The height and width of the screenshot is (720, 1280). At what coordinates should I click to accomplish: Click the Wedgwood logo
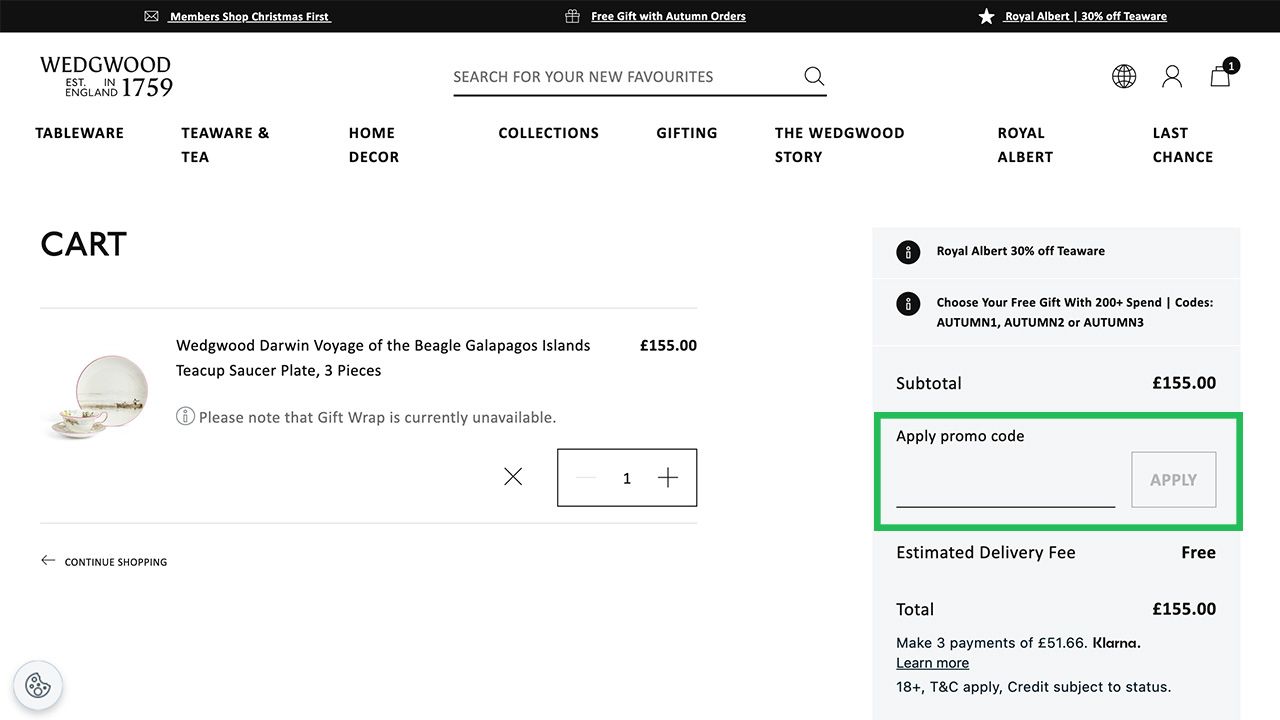(106, 77)
